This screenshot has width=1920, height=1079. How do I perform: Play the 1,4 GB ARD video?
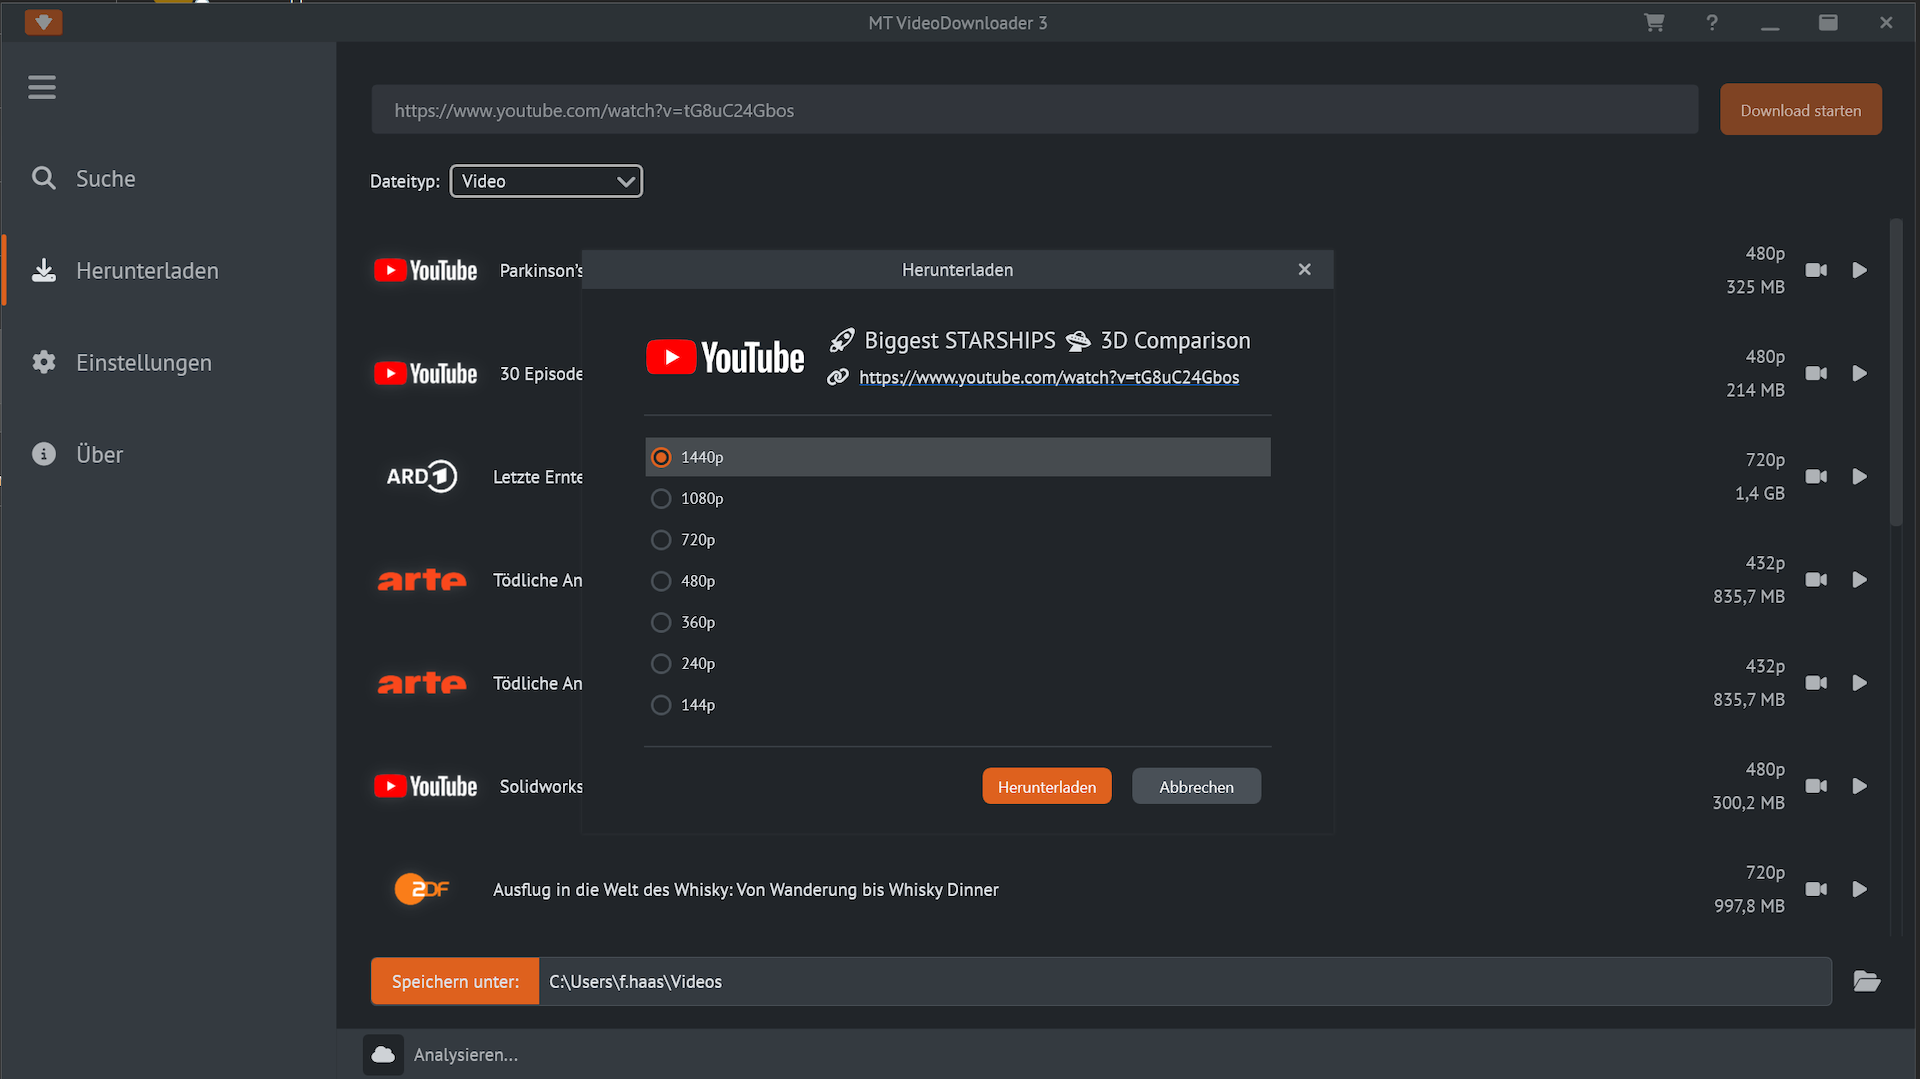[x=1859, y=477]
